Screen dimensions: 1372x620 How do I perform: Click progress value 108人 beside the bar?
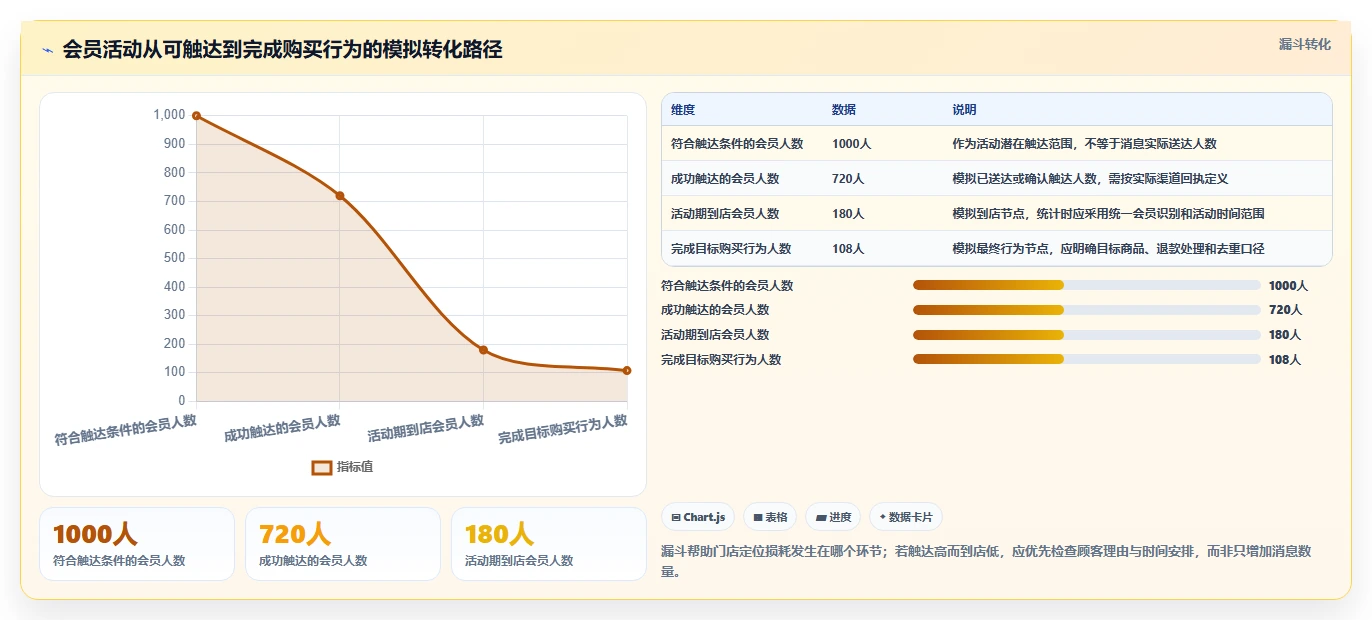1285,360
